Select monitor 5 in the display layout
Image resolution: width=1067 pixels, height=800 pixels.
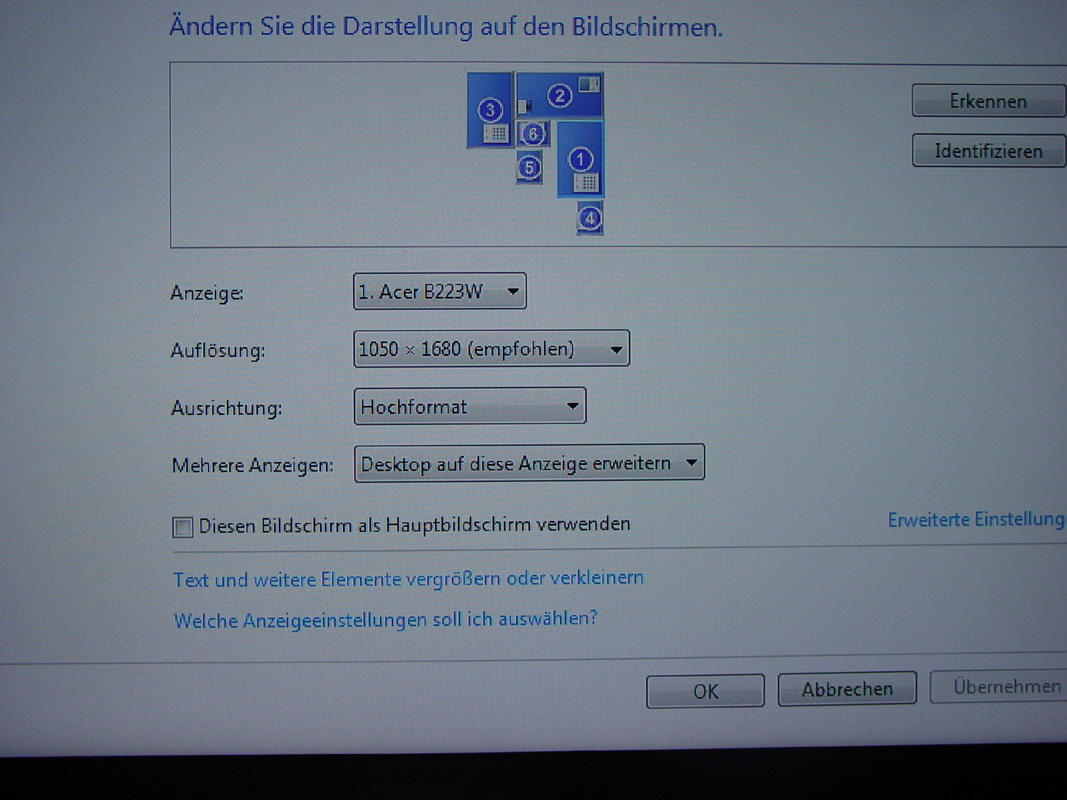530,168
